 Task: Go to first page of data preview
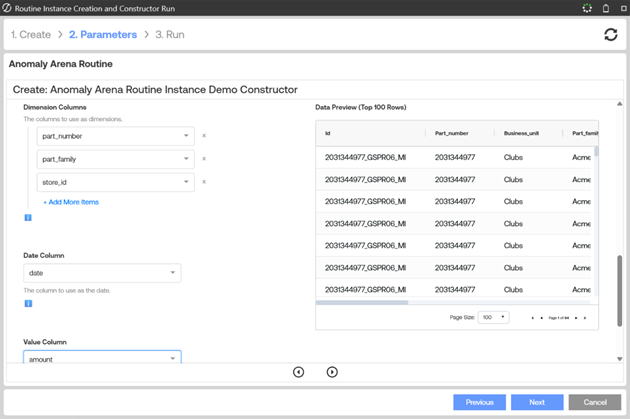click(x=533, y=318)
